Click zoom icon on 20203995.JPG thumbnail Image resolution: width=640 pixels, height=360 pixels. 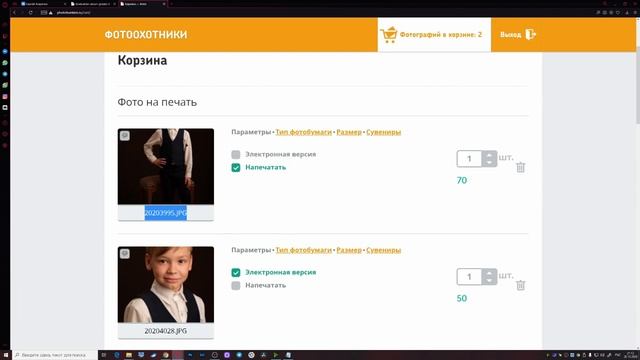pos(125,136)
